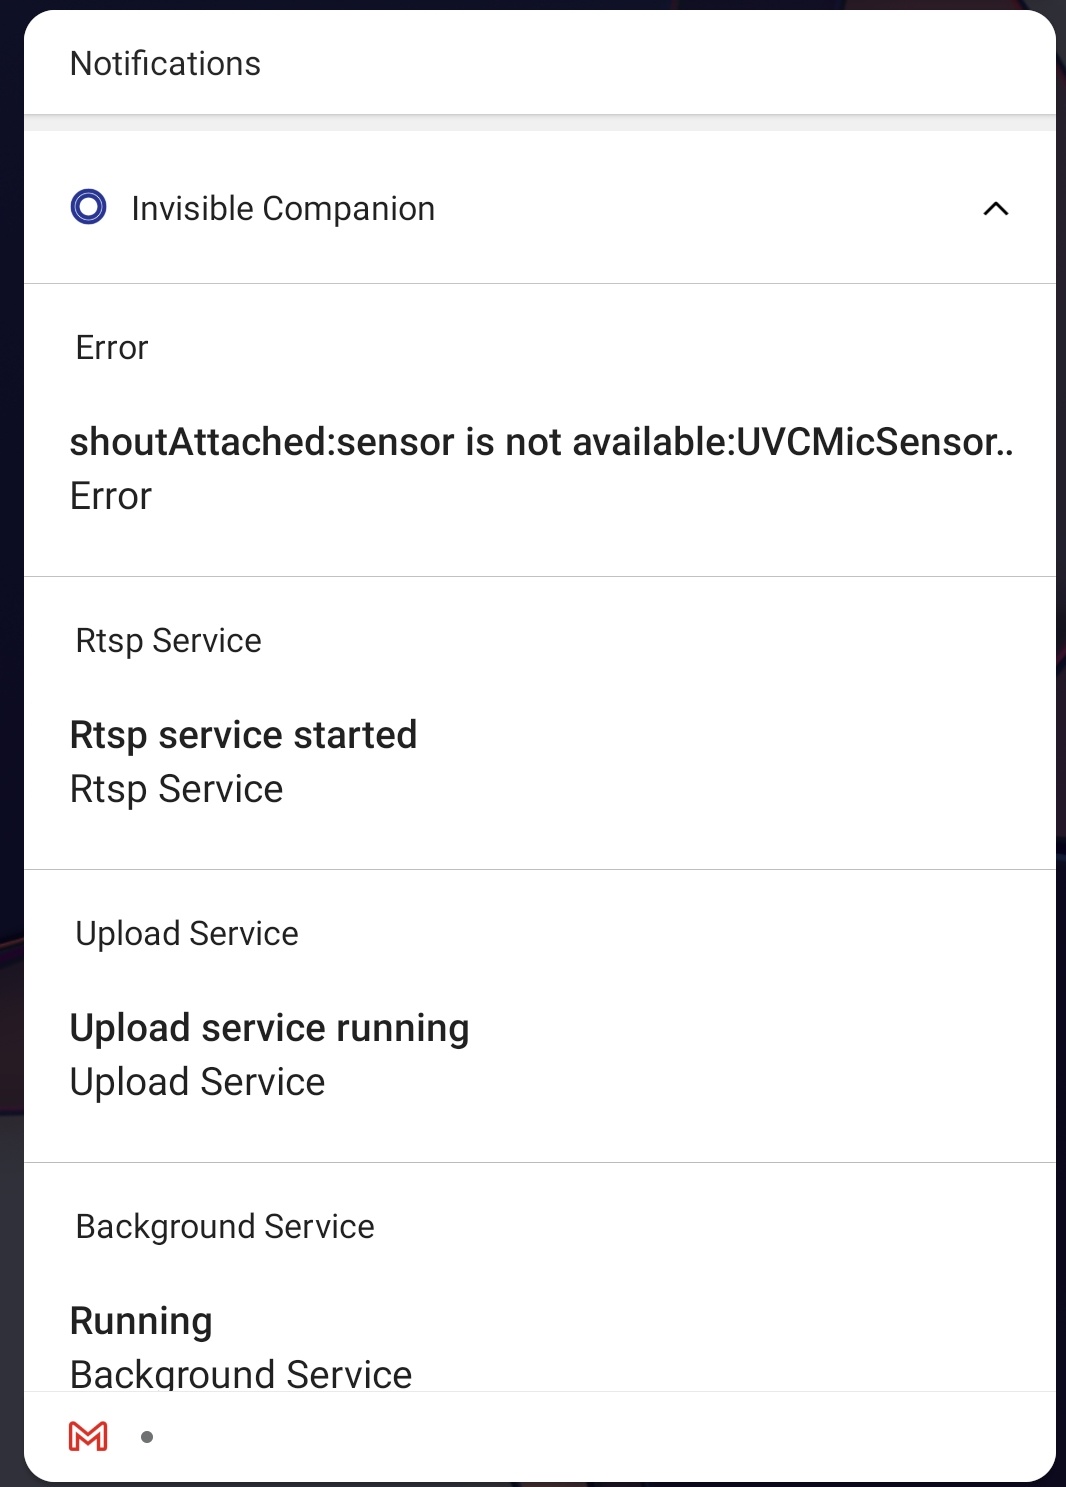Image resolution: width=1066 pixels, height=1487 pixels.
Task: Click the Rtsp Service channel header
Action: pos(168,640)
